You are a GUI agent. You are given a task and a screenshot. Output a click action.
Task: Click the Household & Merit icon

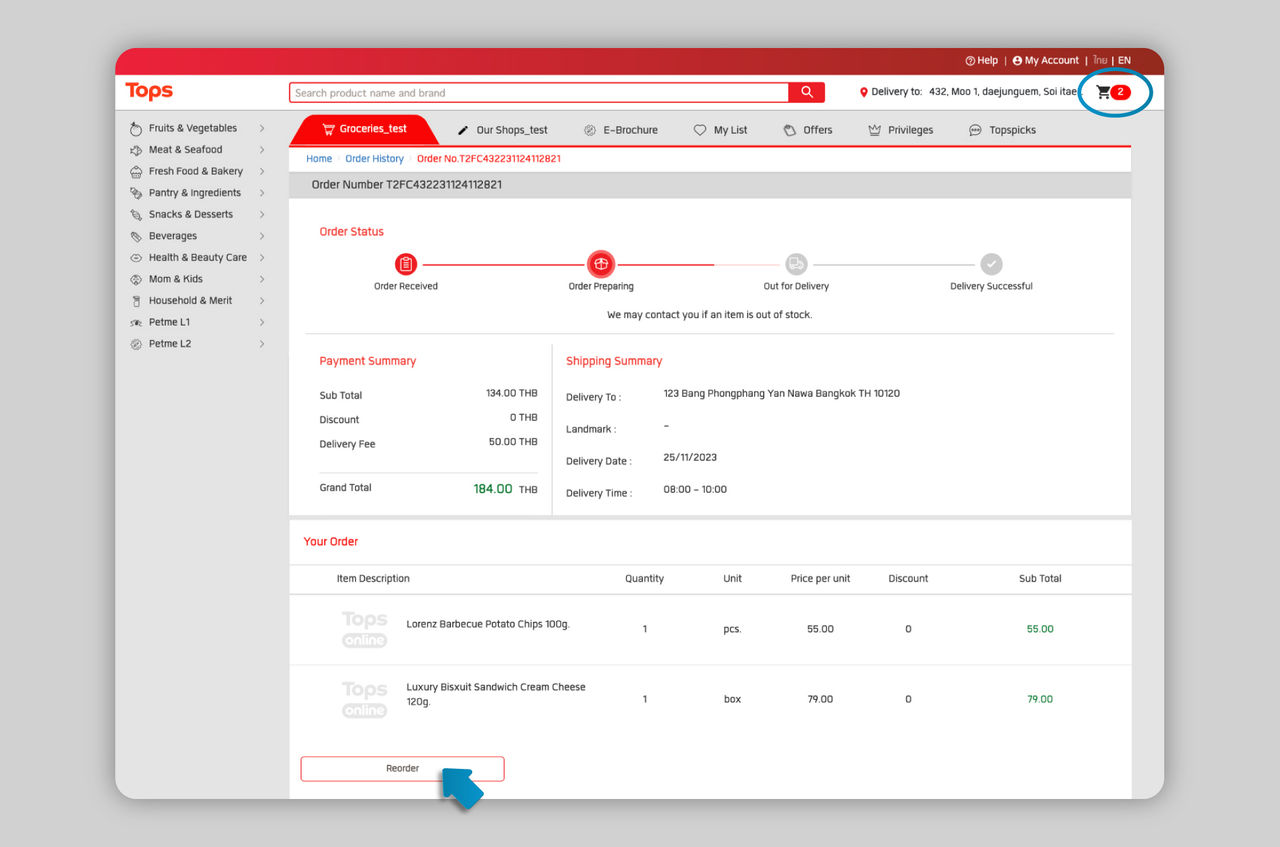137,300
